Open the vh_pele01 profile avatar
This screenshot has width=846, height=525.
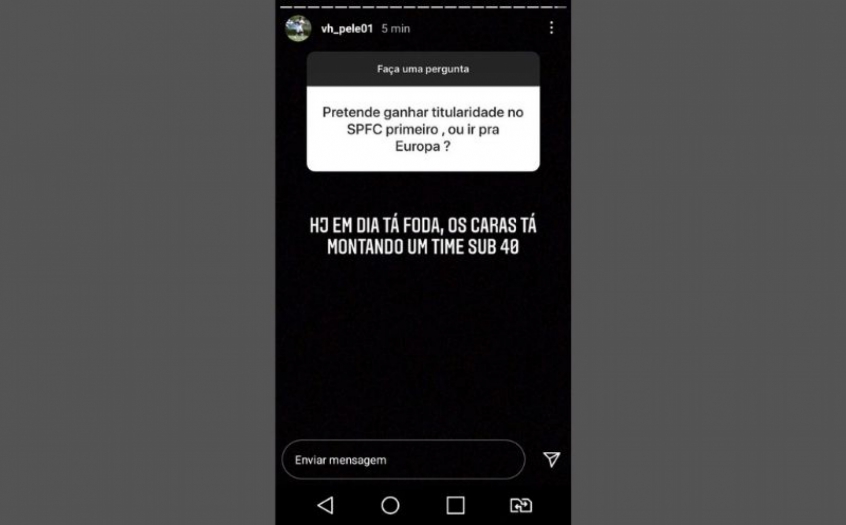click(x=298, y=28)
